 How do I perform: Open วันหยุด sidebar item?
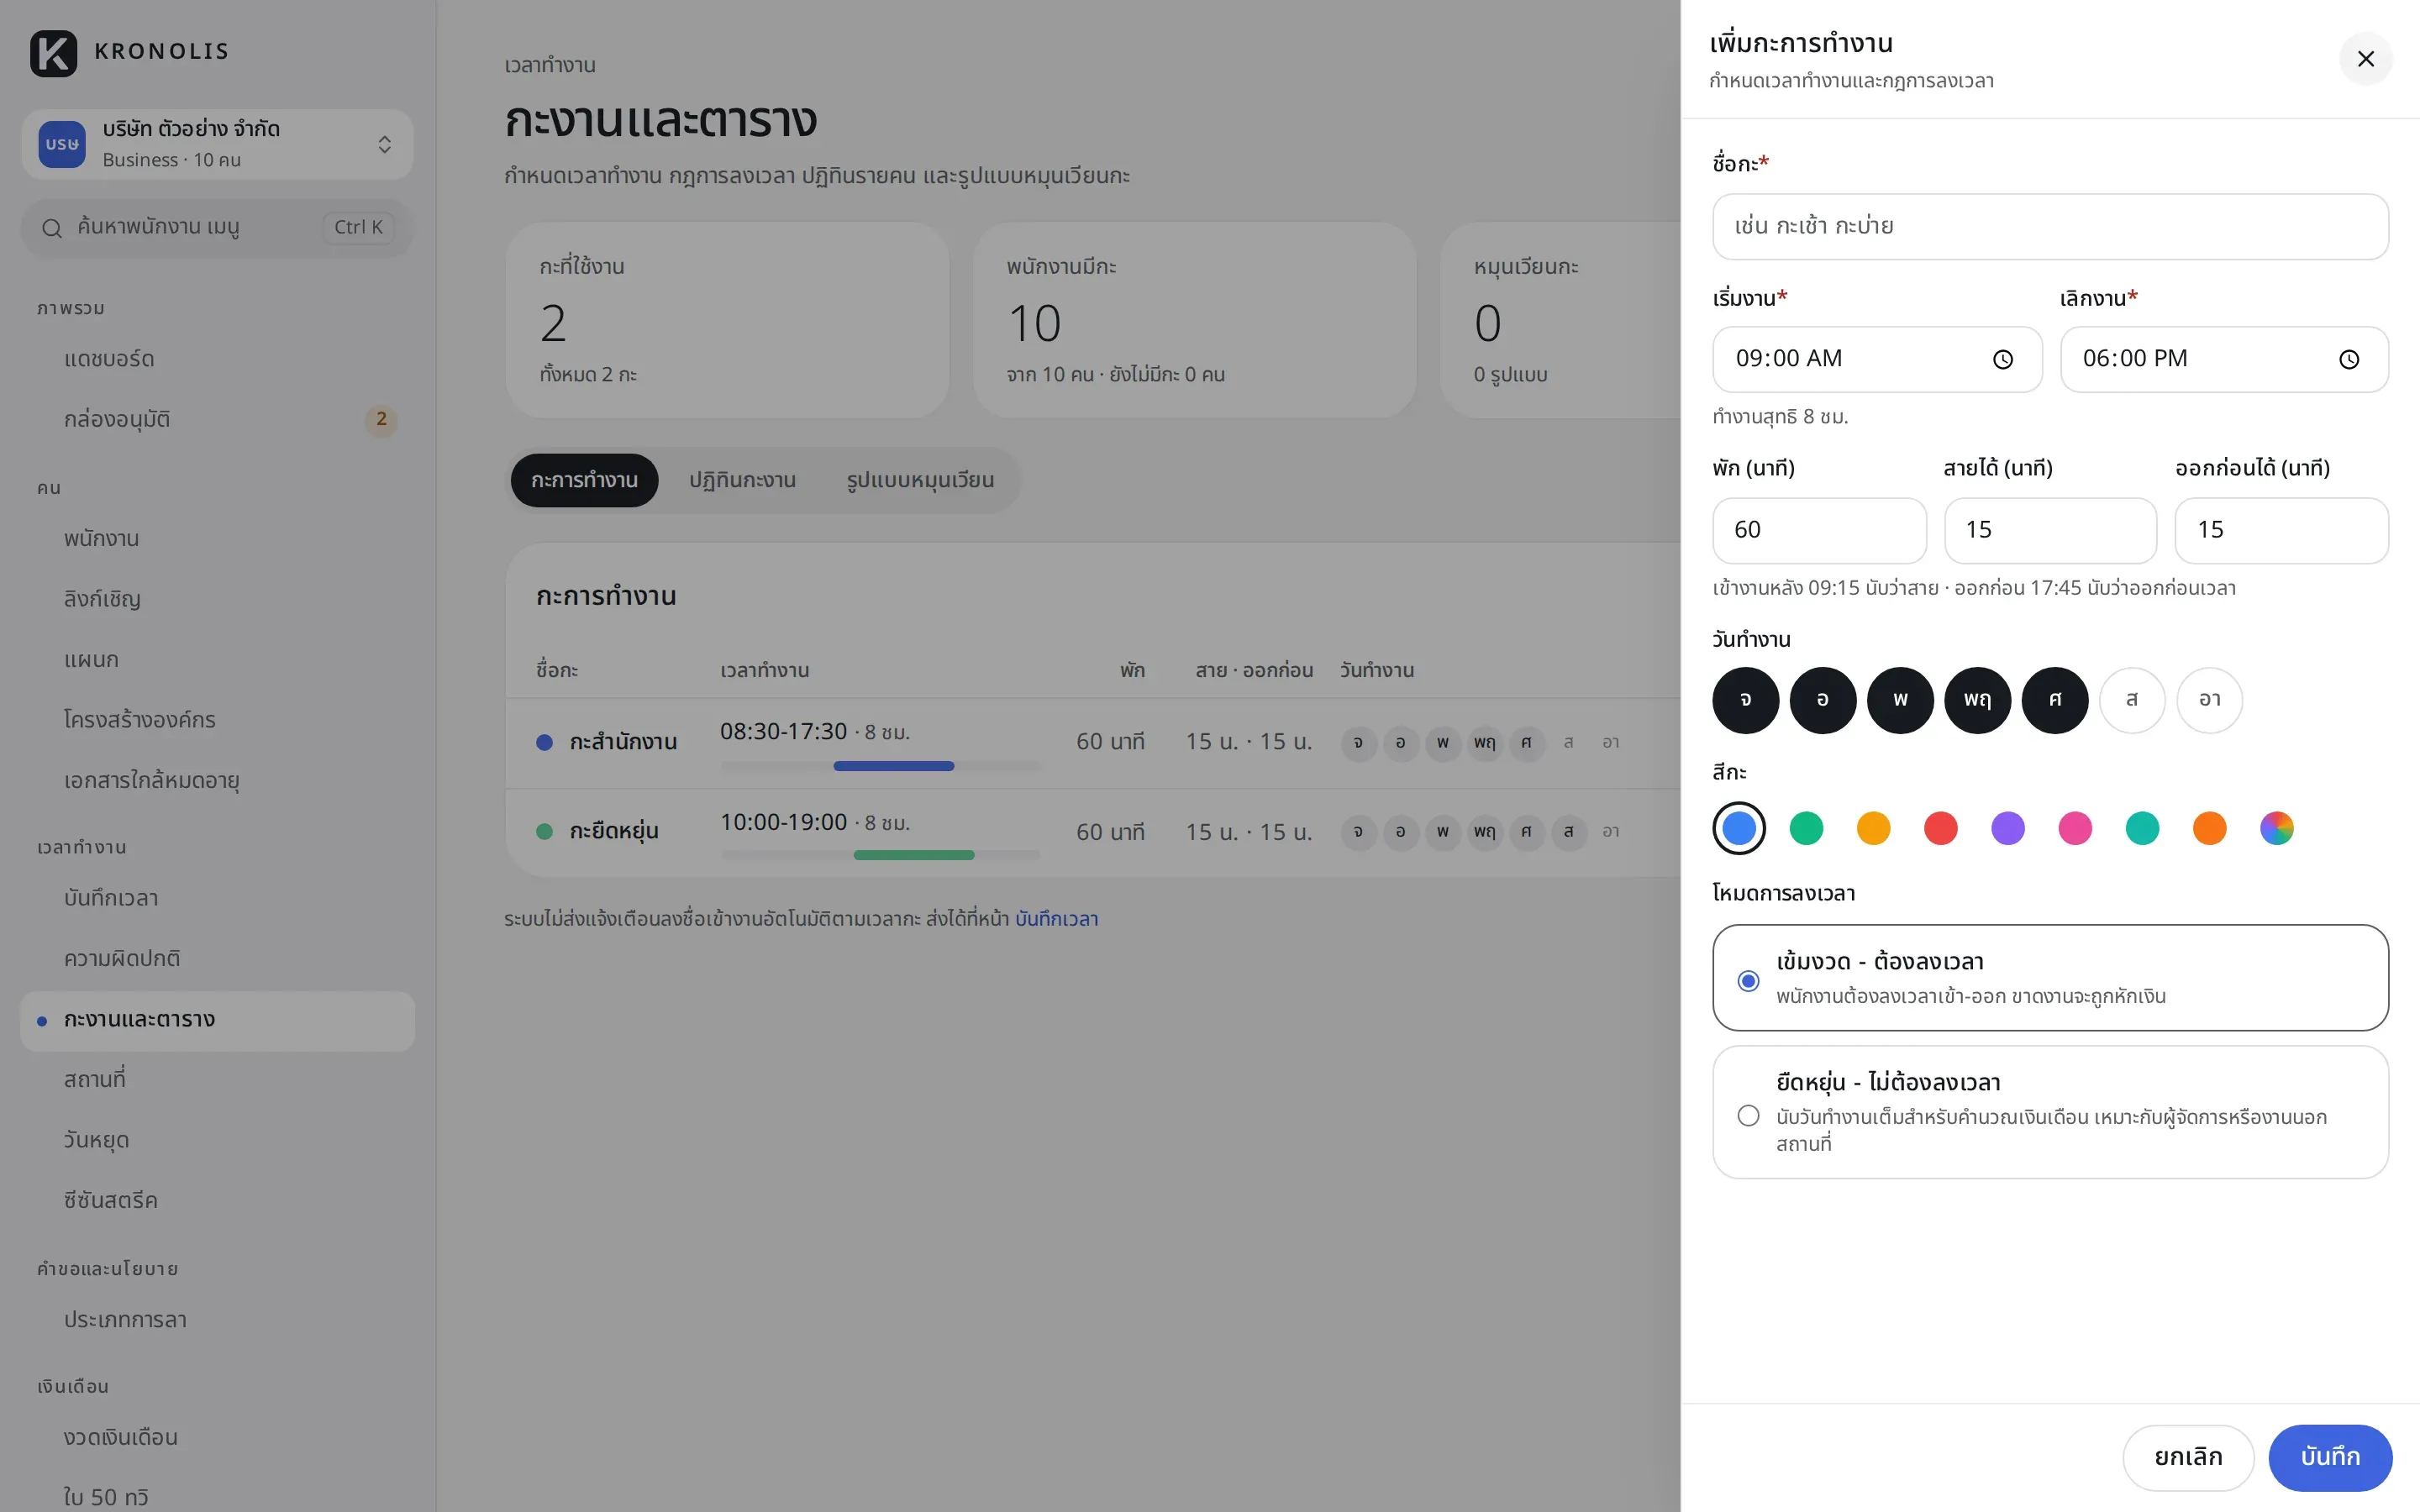(217, 1141)
